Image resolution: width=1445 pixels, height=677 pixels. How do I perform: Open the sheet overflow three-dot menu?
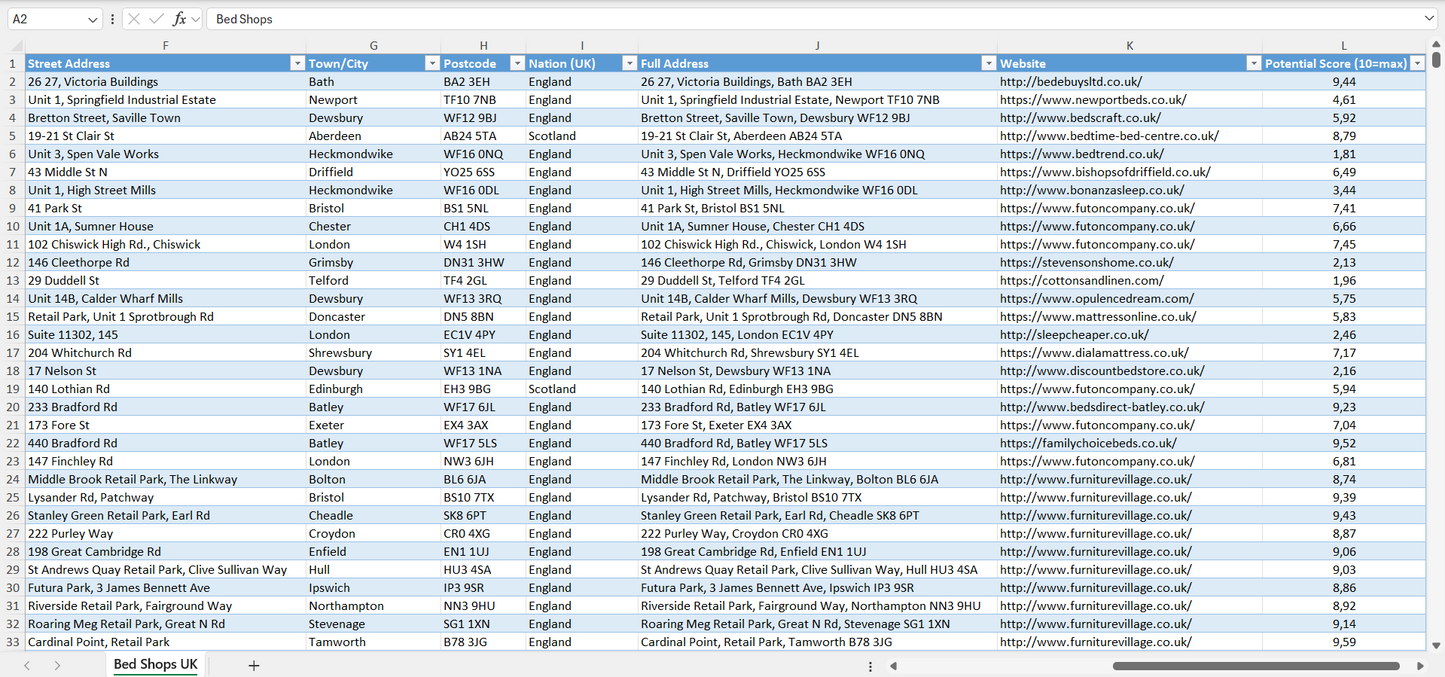click(870, 665)
